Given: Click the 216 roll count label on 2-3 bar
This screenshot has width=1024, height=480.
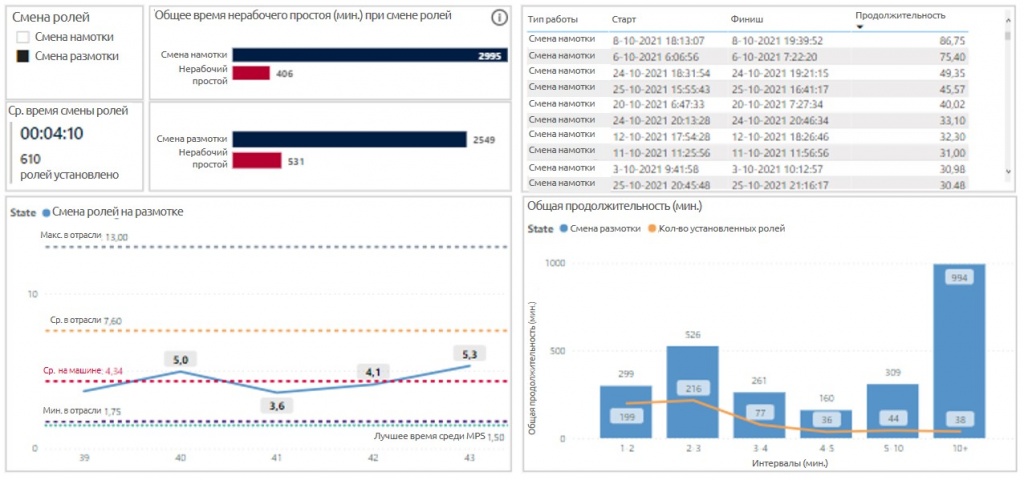Looking at the screenshot, I should coord(692,389).
